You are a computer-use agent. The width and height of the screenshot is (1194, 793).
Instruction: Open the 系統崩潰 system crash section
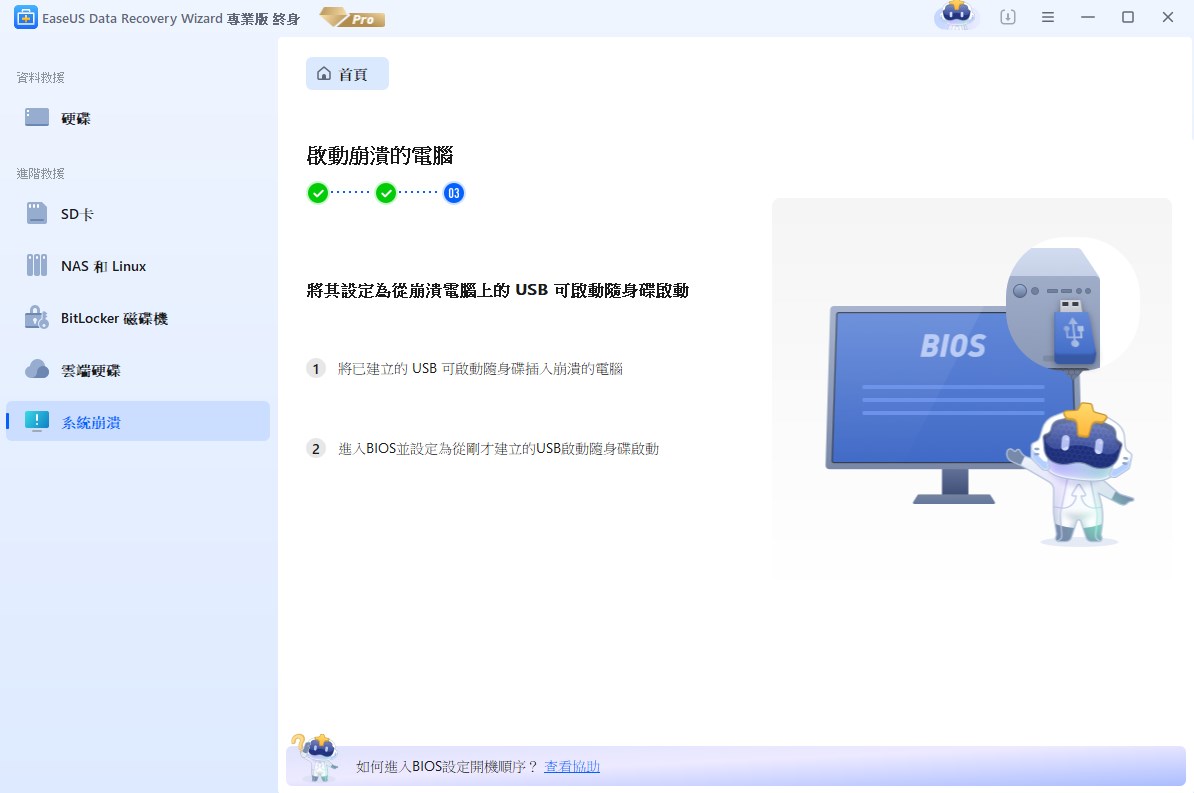36,421
